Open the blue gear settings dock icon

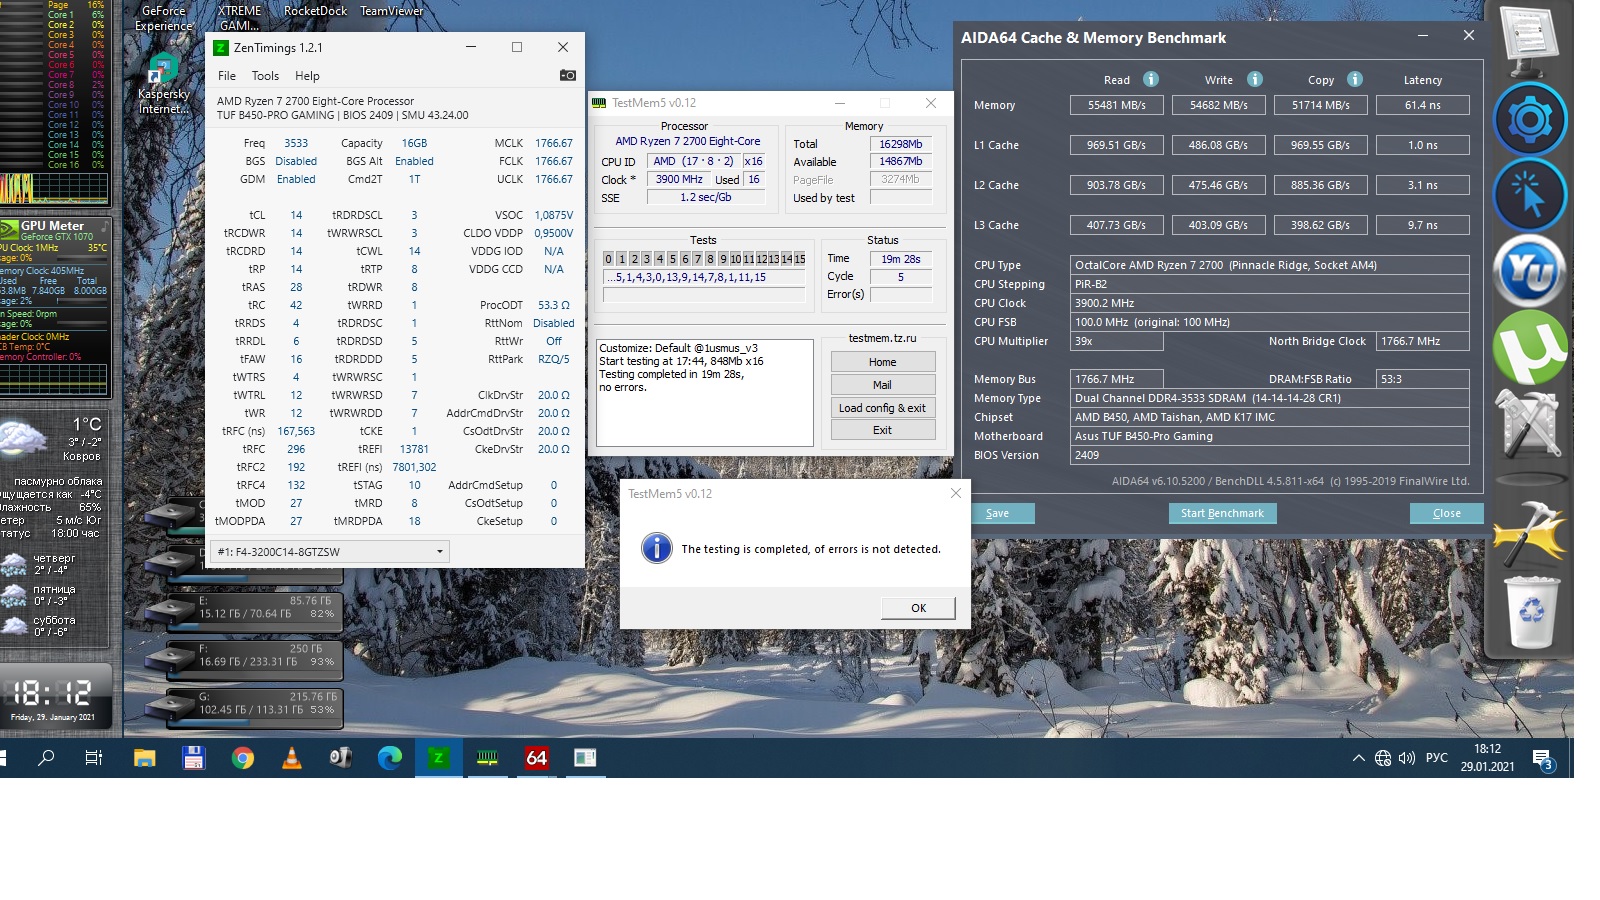pos(1530,119)
